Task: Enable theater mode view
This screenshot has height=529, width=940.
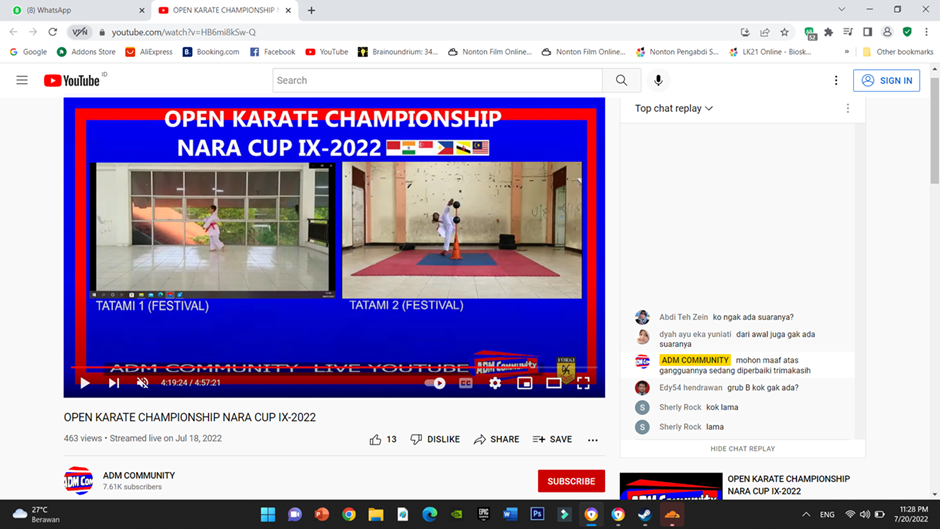Action: click(x=553, y=383)
